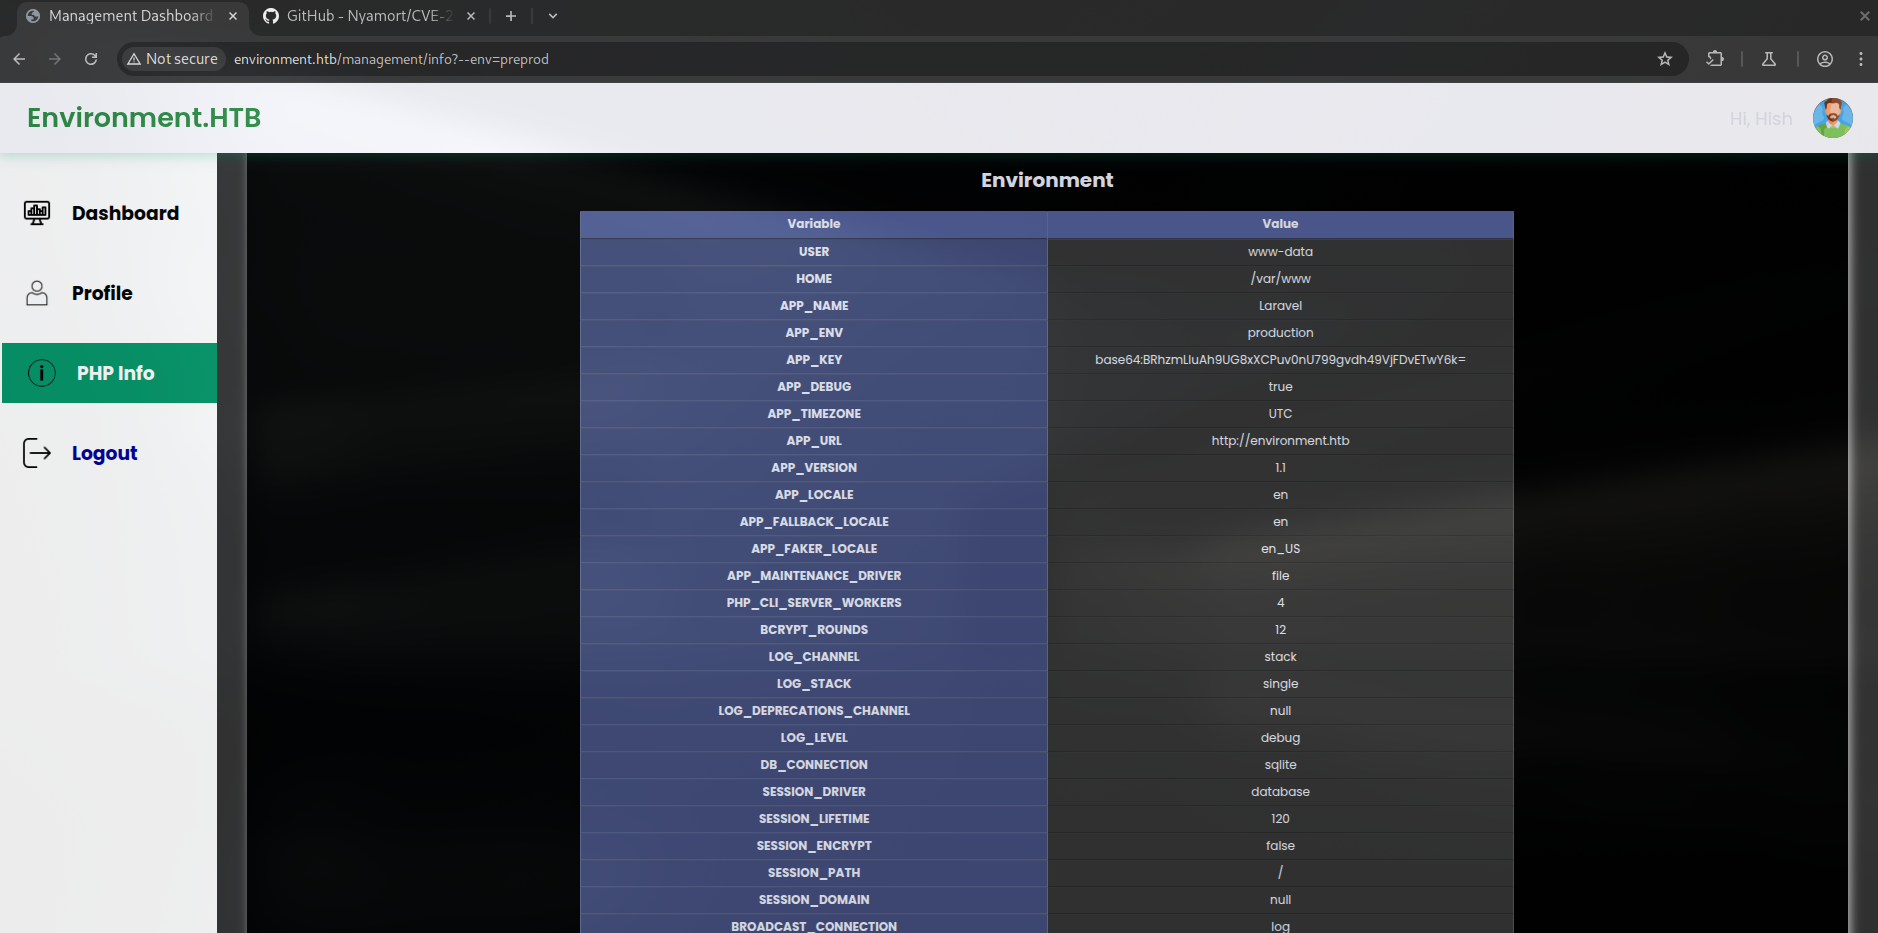
Task: Click the Dashboard monitor icon in sidebar
Action: (x=37, y=213)
